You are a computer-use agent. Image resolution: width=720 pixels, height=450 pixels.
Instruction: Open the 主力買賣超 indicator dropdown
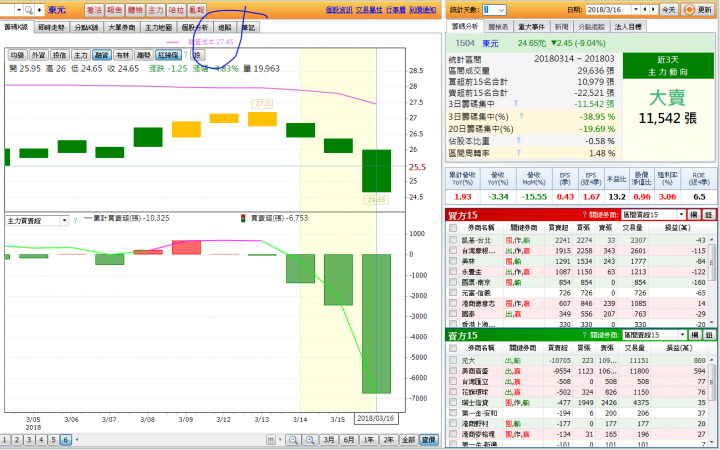(64, 221)
